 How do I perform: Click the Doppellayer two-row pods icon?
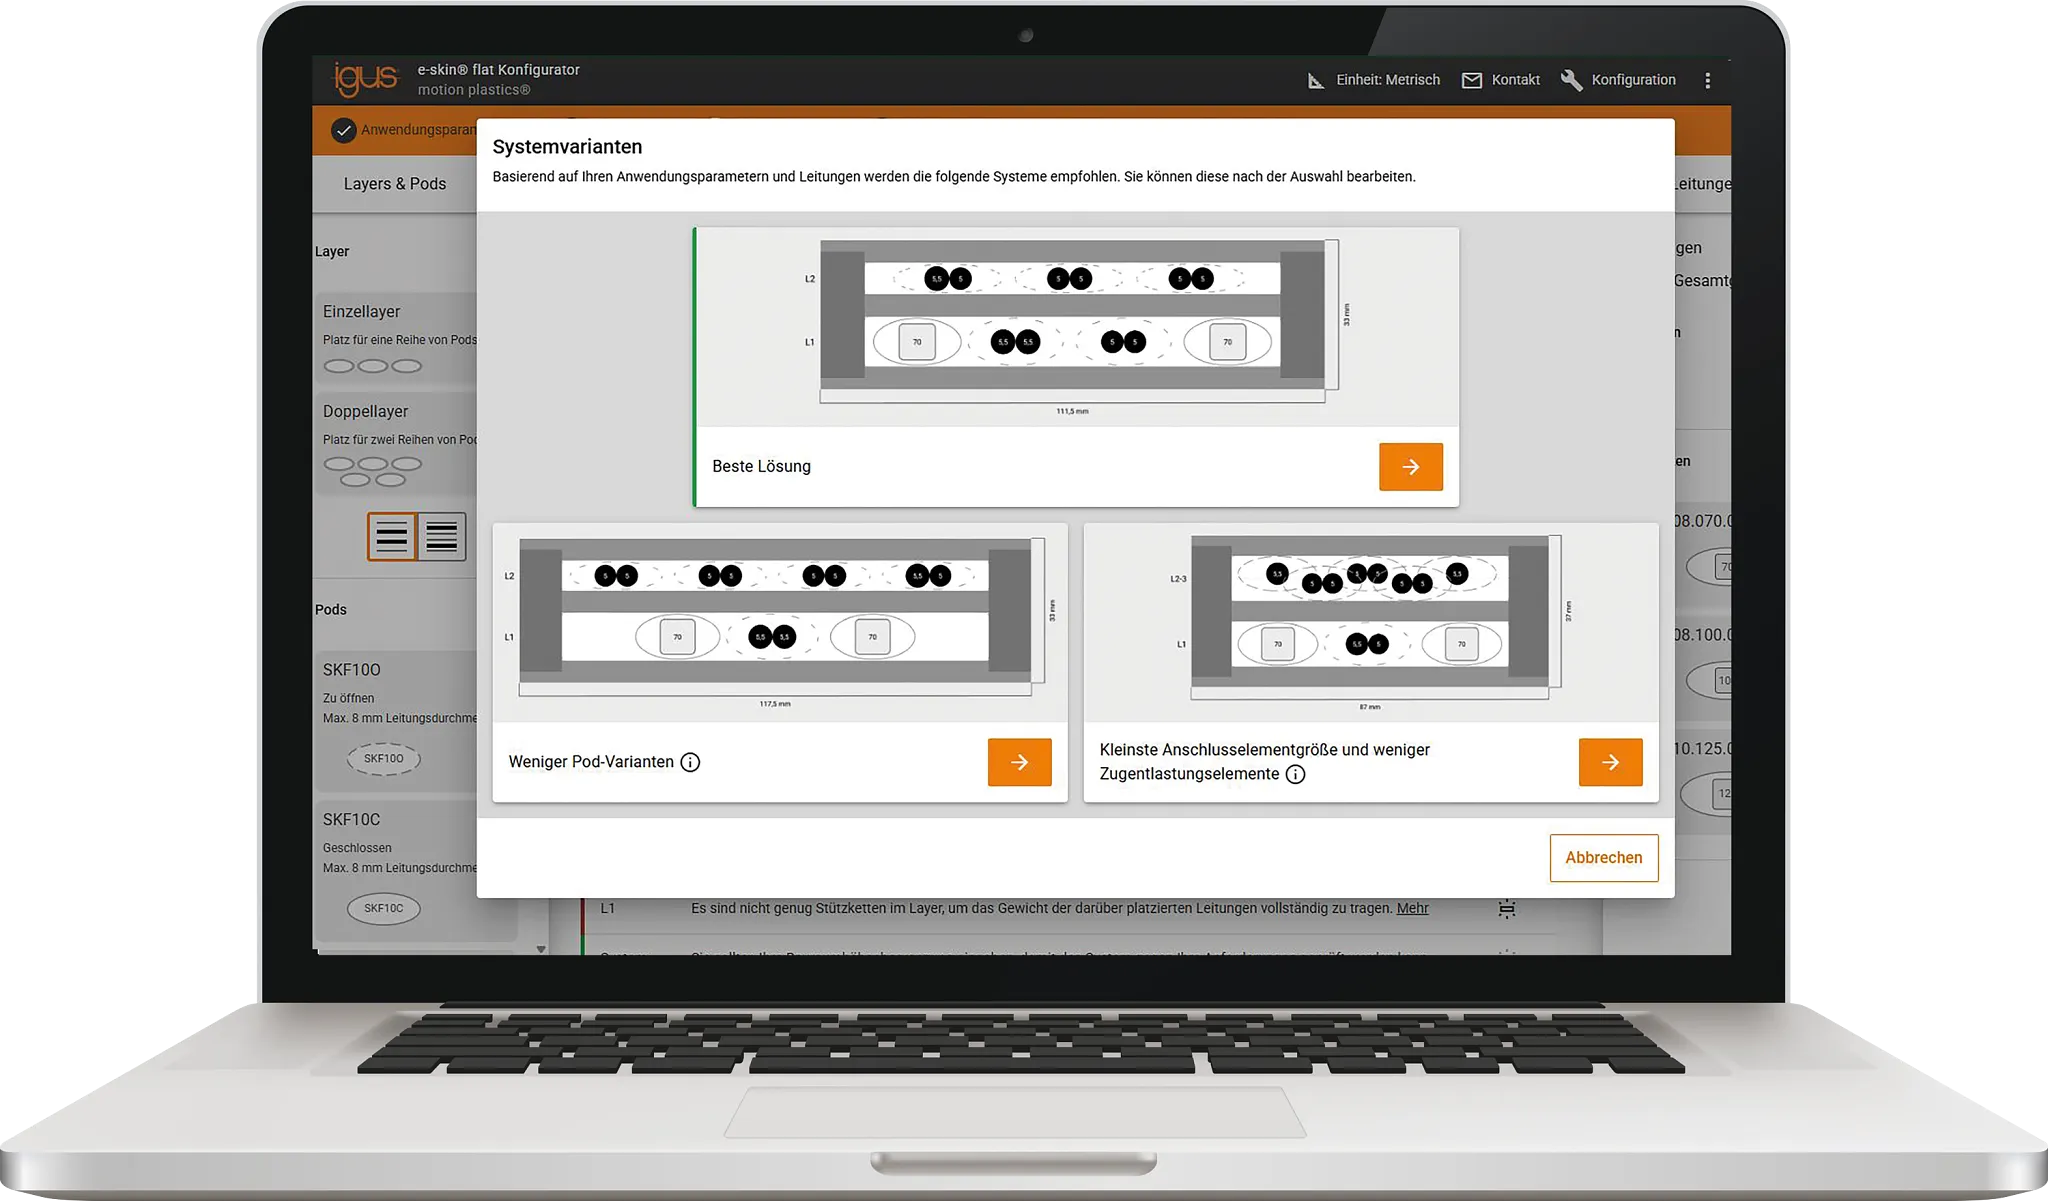tap(372, 468)
